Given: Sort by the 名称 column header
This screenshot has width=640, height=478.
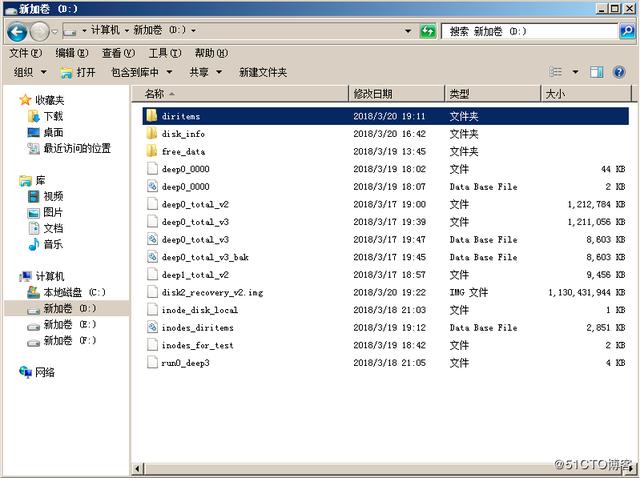Looking at the screenshot, I should pyautogui.click(x=240, y=94).
